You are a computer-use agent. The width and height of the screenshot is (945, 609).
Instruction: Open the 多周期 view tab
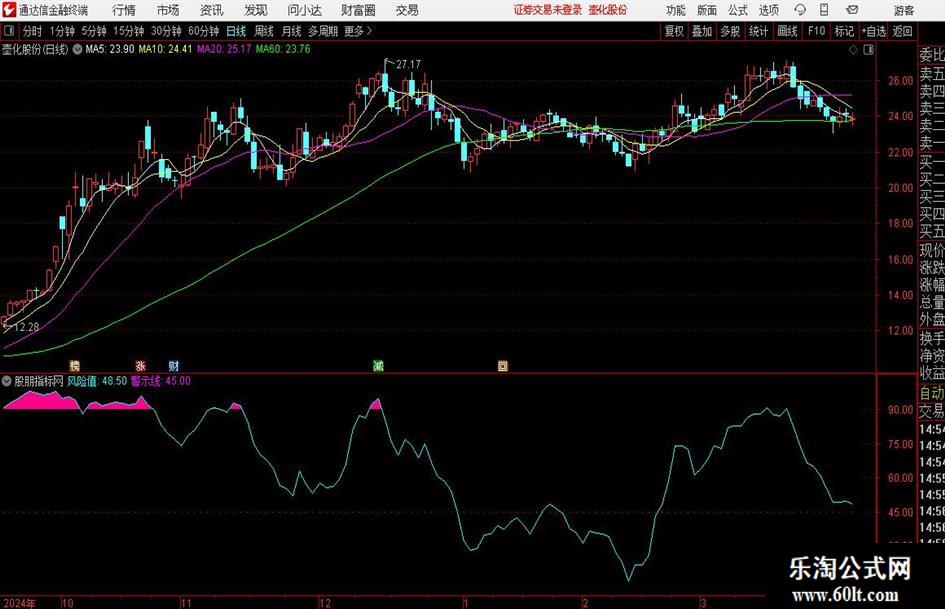[x=323, y=31]
